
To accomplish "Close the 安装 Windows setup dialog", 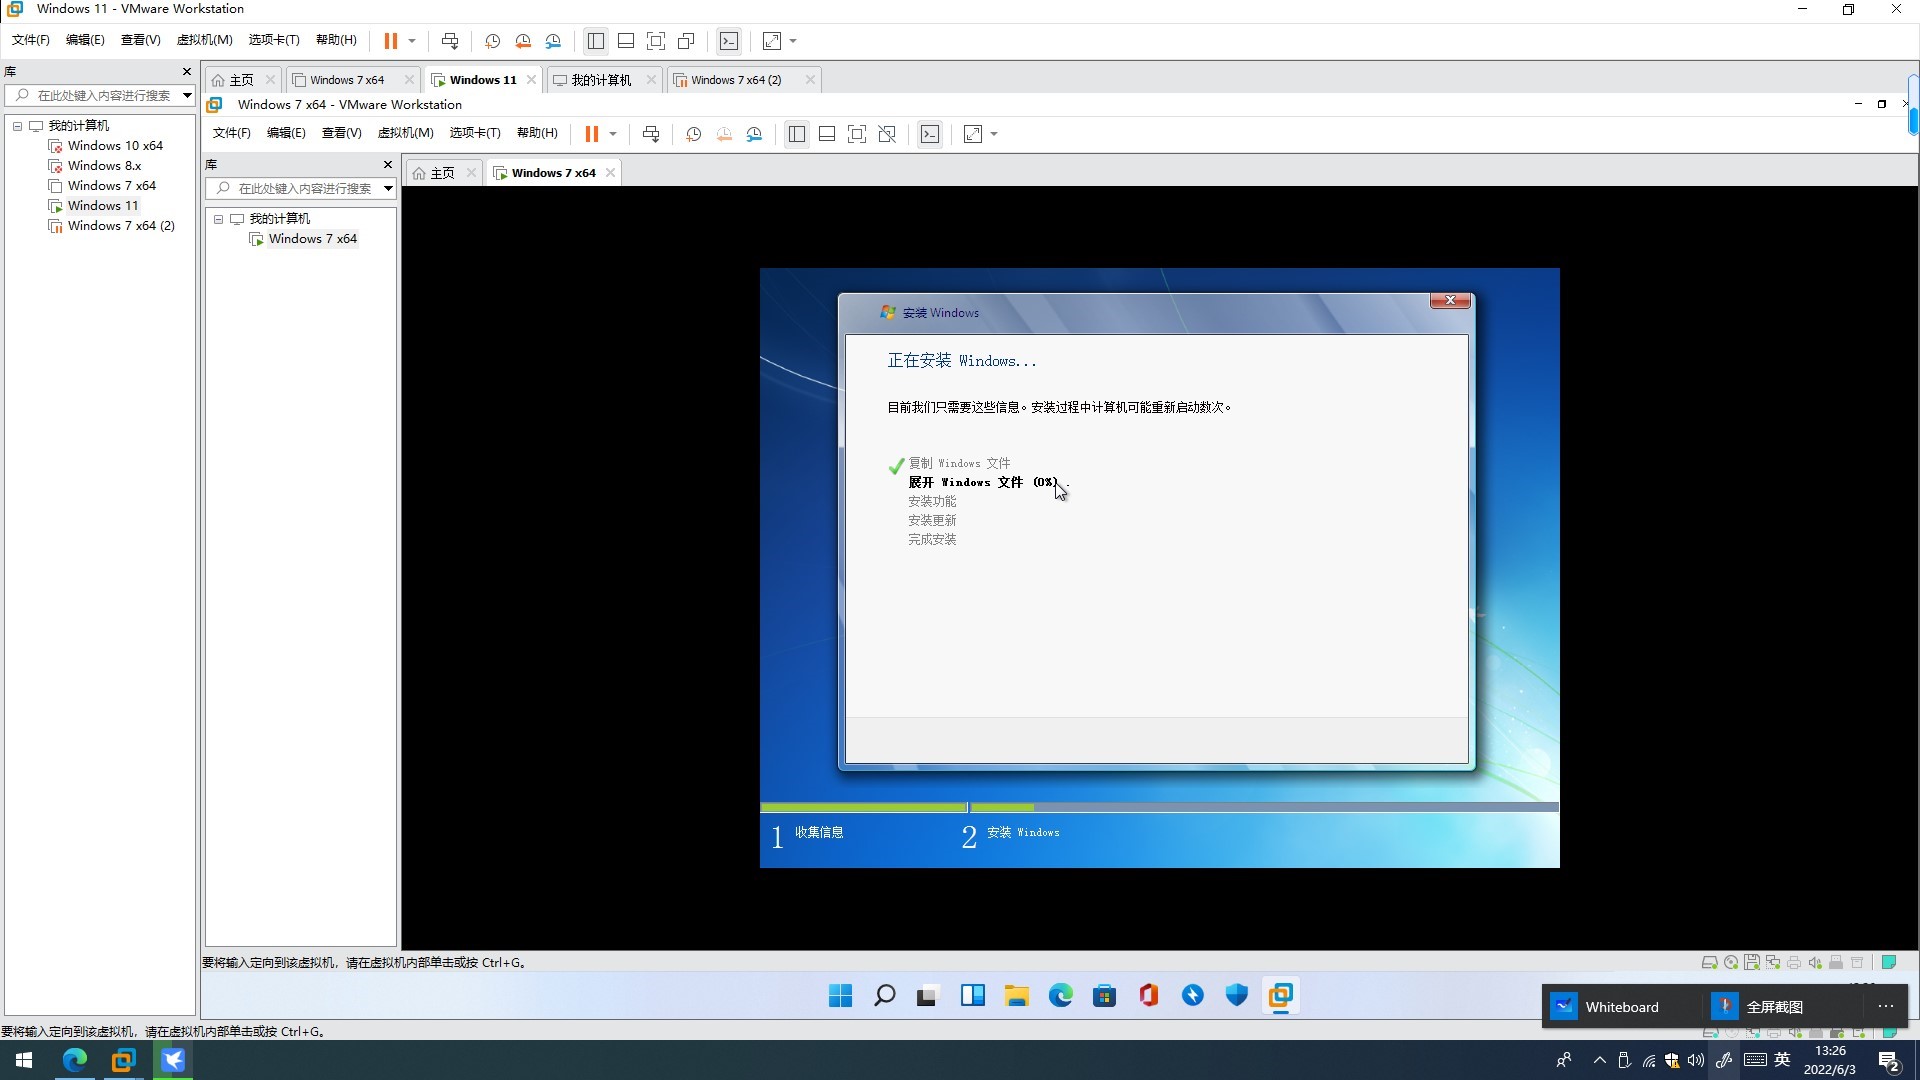I will tap(1450, 300).
